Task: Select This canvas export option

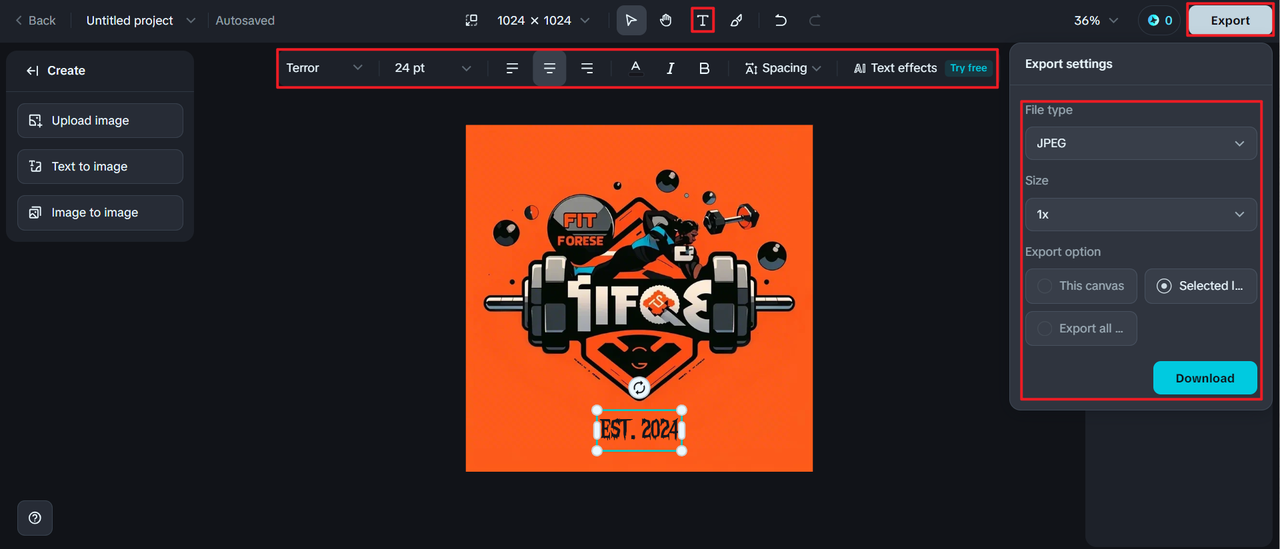Action: (1081, 286)
